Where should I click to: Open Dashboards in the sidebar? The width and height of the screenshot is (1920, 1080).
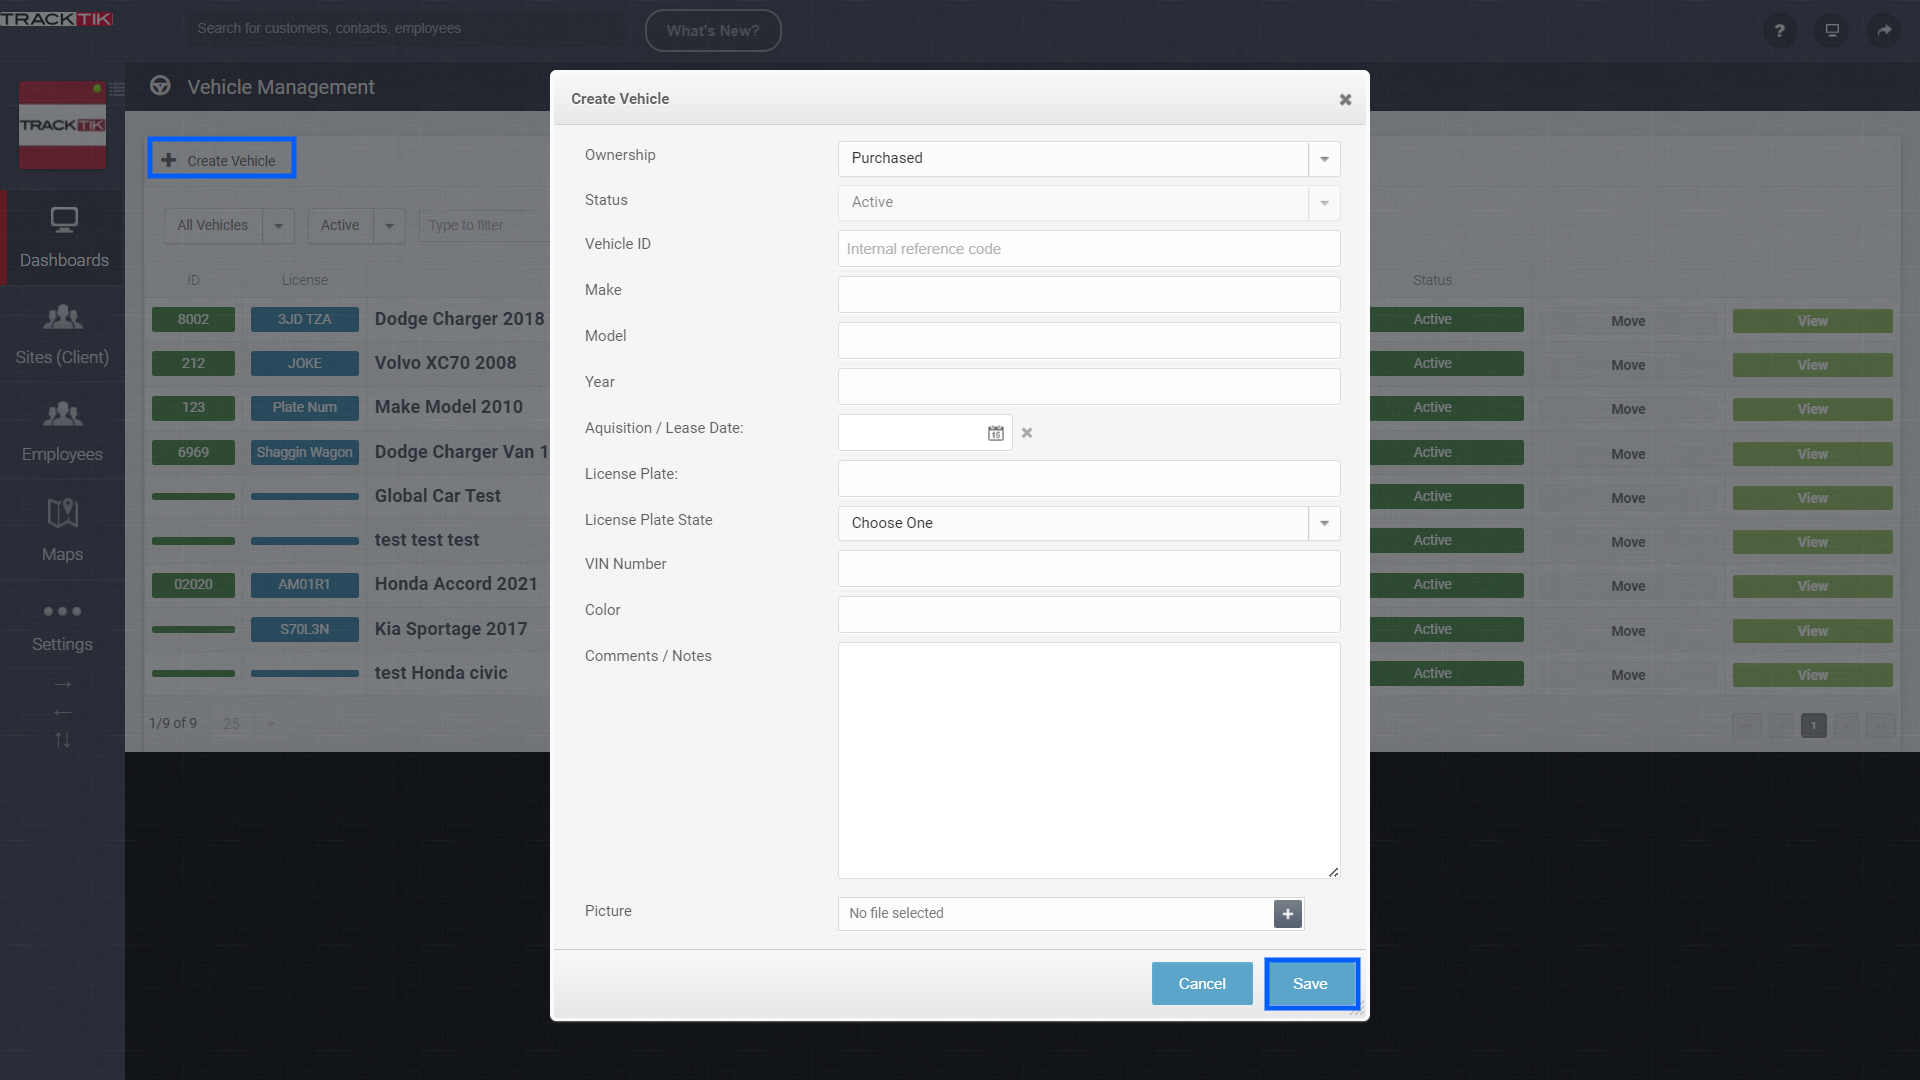coord(64,238)
